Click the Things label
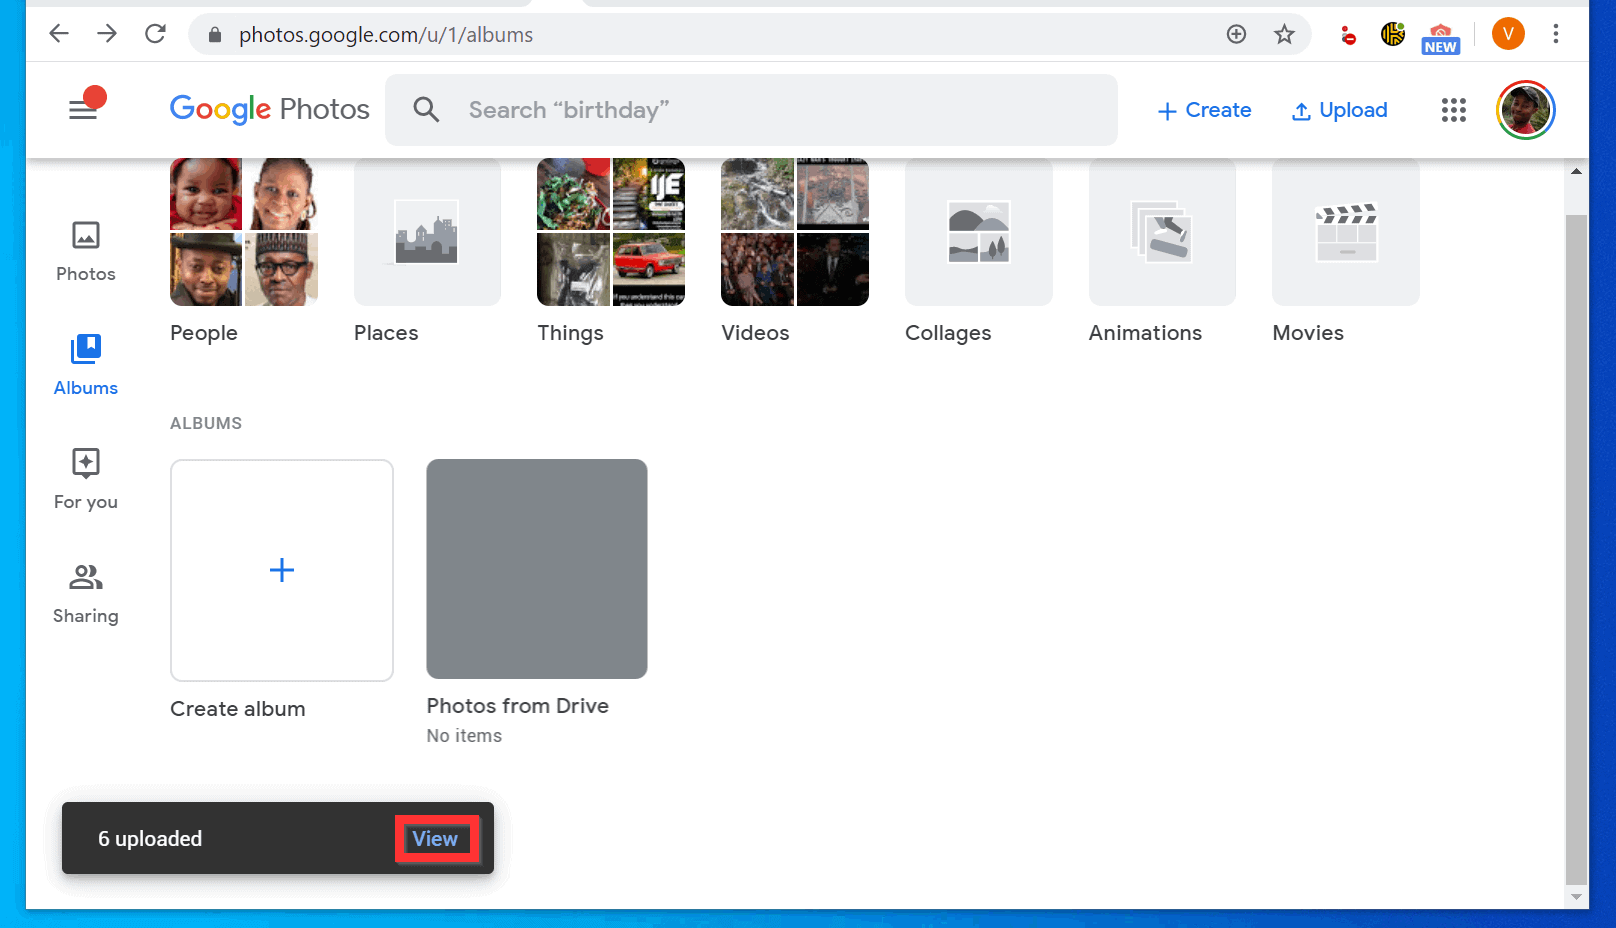1616x928 pixels. point(570,333)
